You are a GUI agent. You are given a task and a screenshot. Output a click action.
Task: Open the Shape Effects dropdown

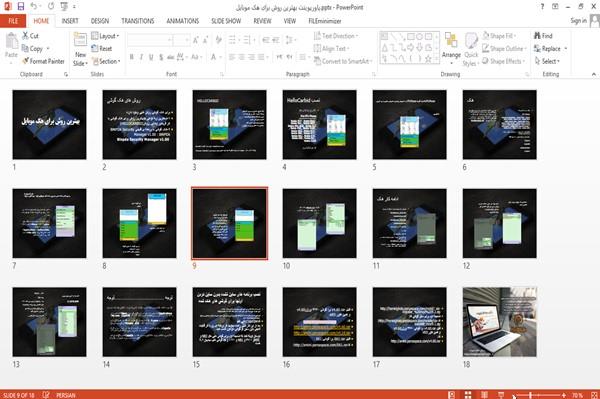503,61
